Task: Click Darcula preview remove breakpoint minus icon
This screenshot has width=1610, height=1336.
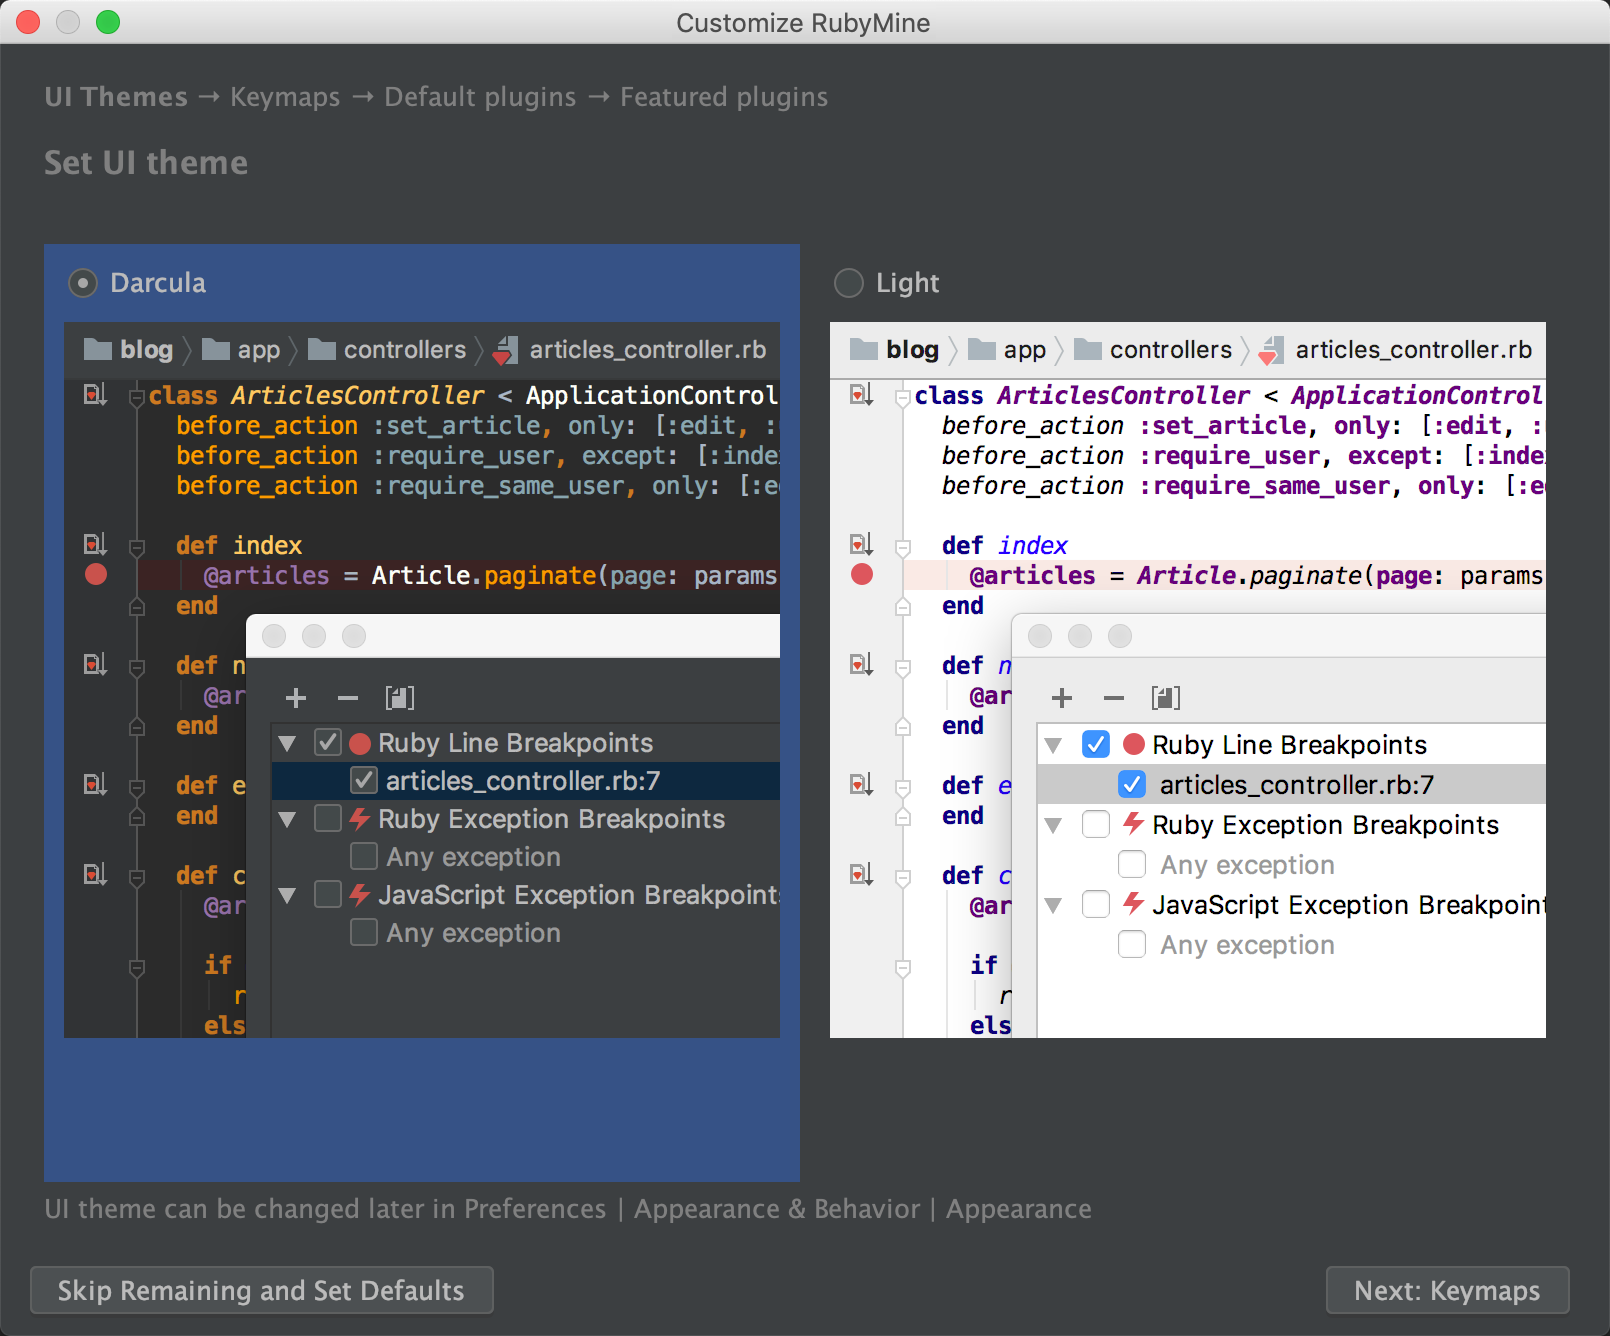Action: point(348,698)
